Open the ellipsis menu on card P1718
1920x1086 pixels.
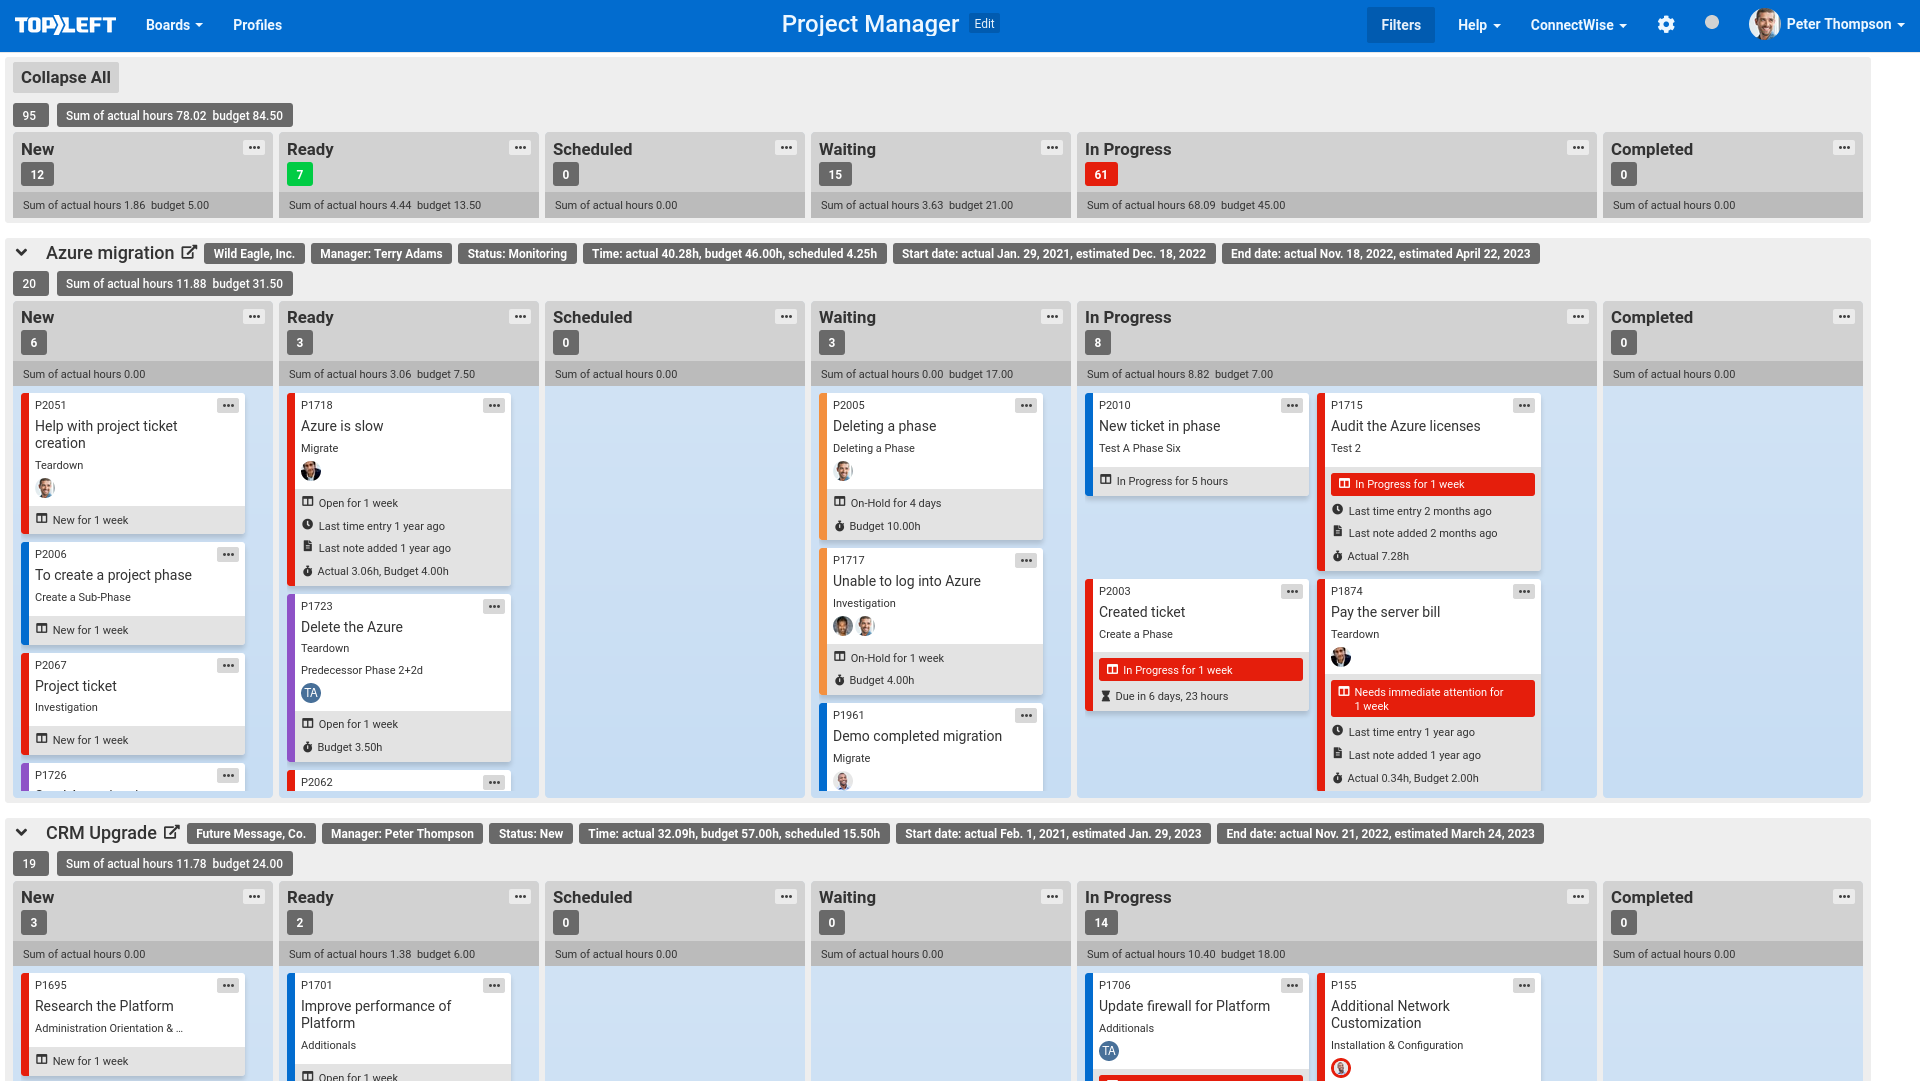click(494, 406)
